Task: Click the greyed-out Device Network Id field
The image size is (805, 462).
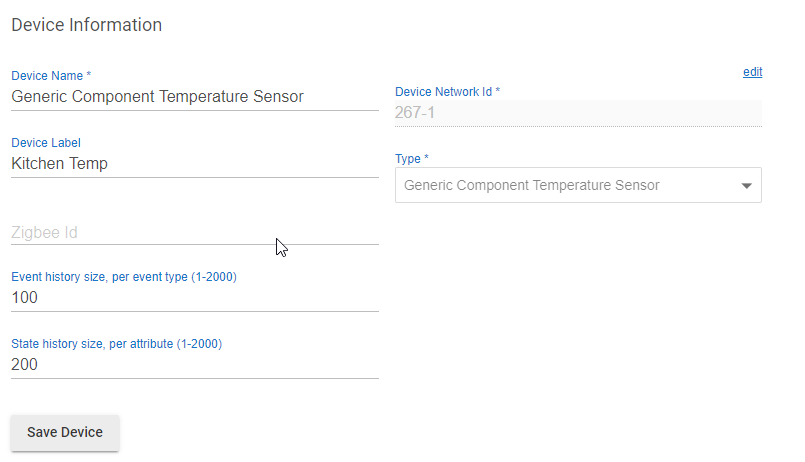Action: click(x=578, y=113)
